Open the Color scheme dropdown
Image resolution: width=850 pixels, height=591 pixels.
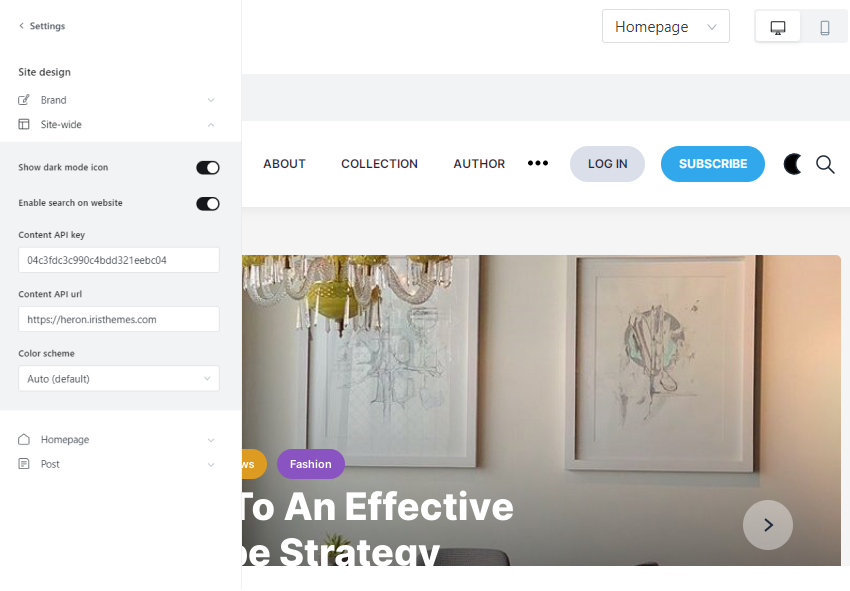point(119,378)
